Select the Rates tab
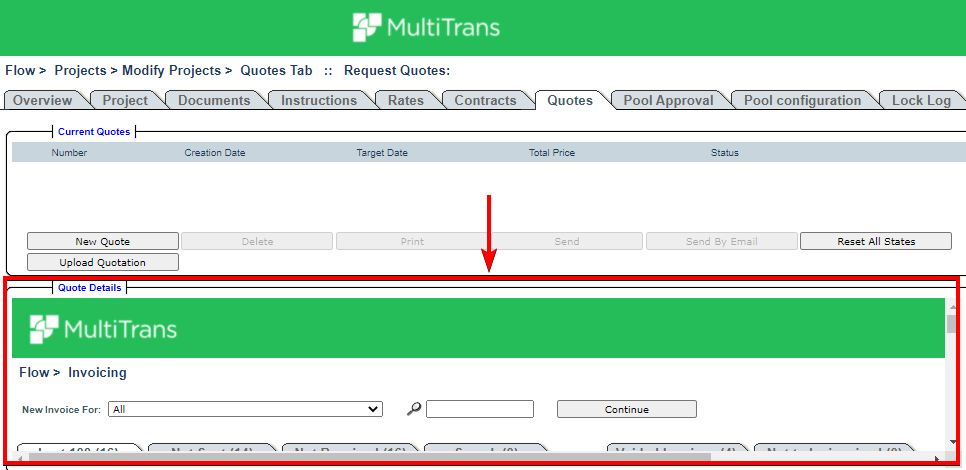 [405, 100]
